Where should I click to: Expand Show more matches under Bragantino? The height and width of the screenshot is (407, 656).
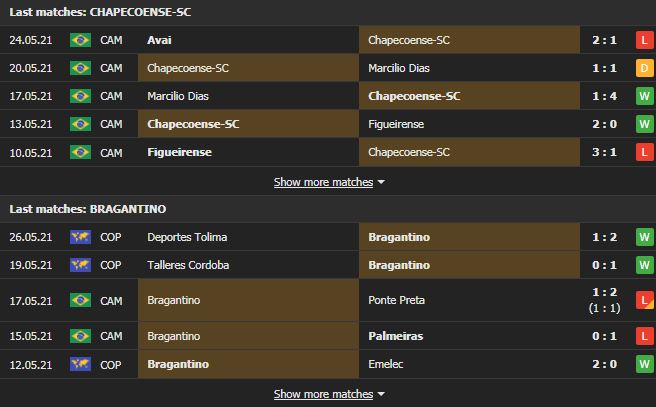click(x=323, y=394)
